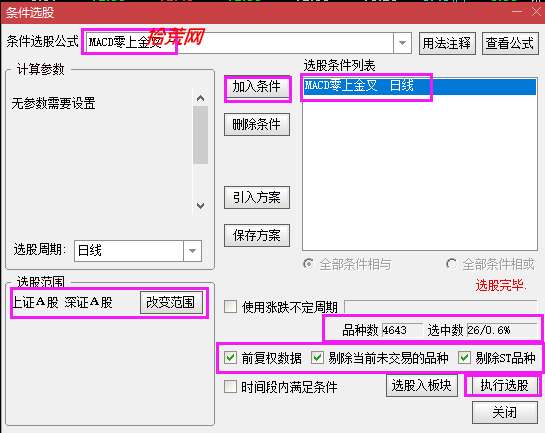545x433 pixels.
Task: Select the MACD零上金叉 日线 list row
Action: 420,86
